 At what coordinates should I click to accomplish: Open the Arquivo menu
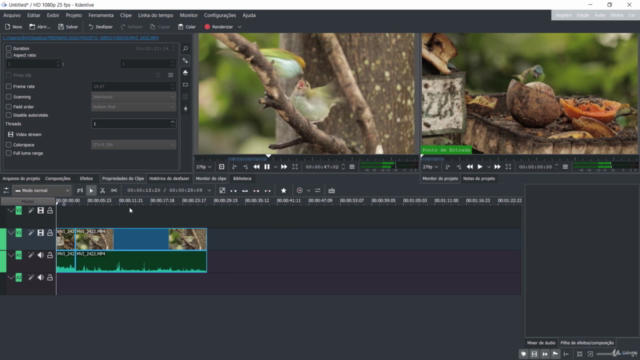coord(12,15)
